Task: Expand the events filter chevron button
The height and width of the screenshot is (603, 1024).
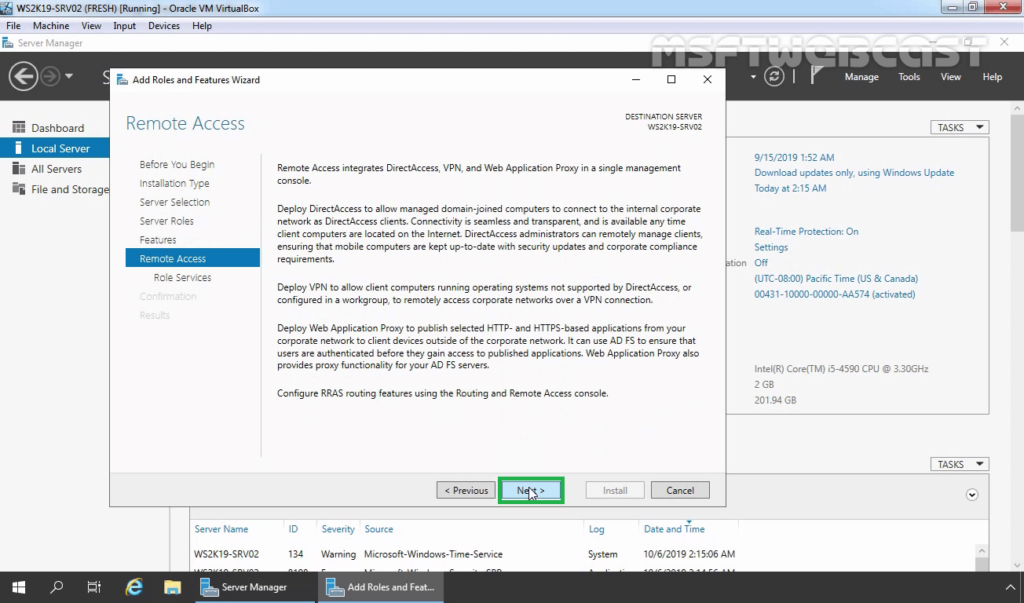Action: [972, 495]
